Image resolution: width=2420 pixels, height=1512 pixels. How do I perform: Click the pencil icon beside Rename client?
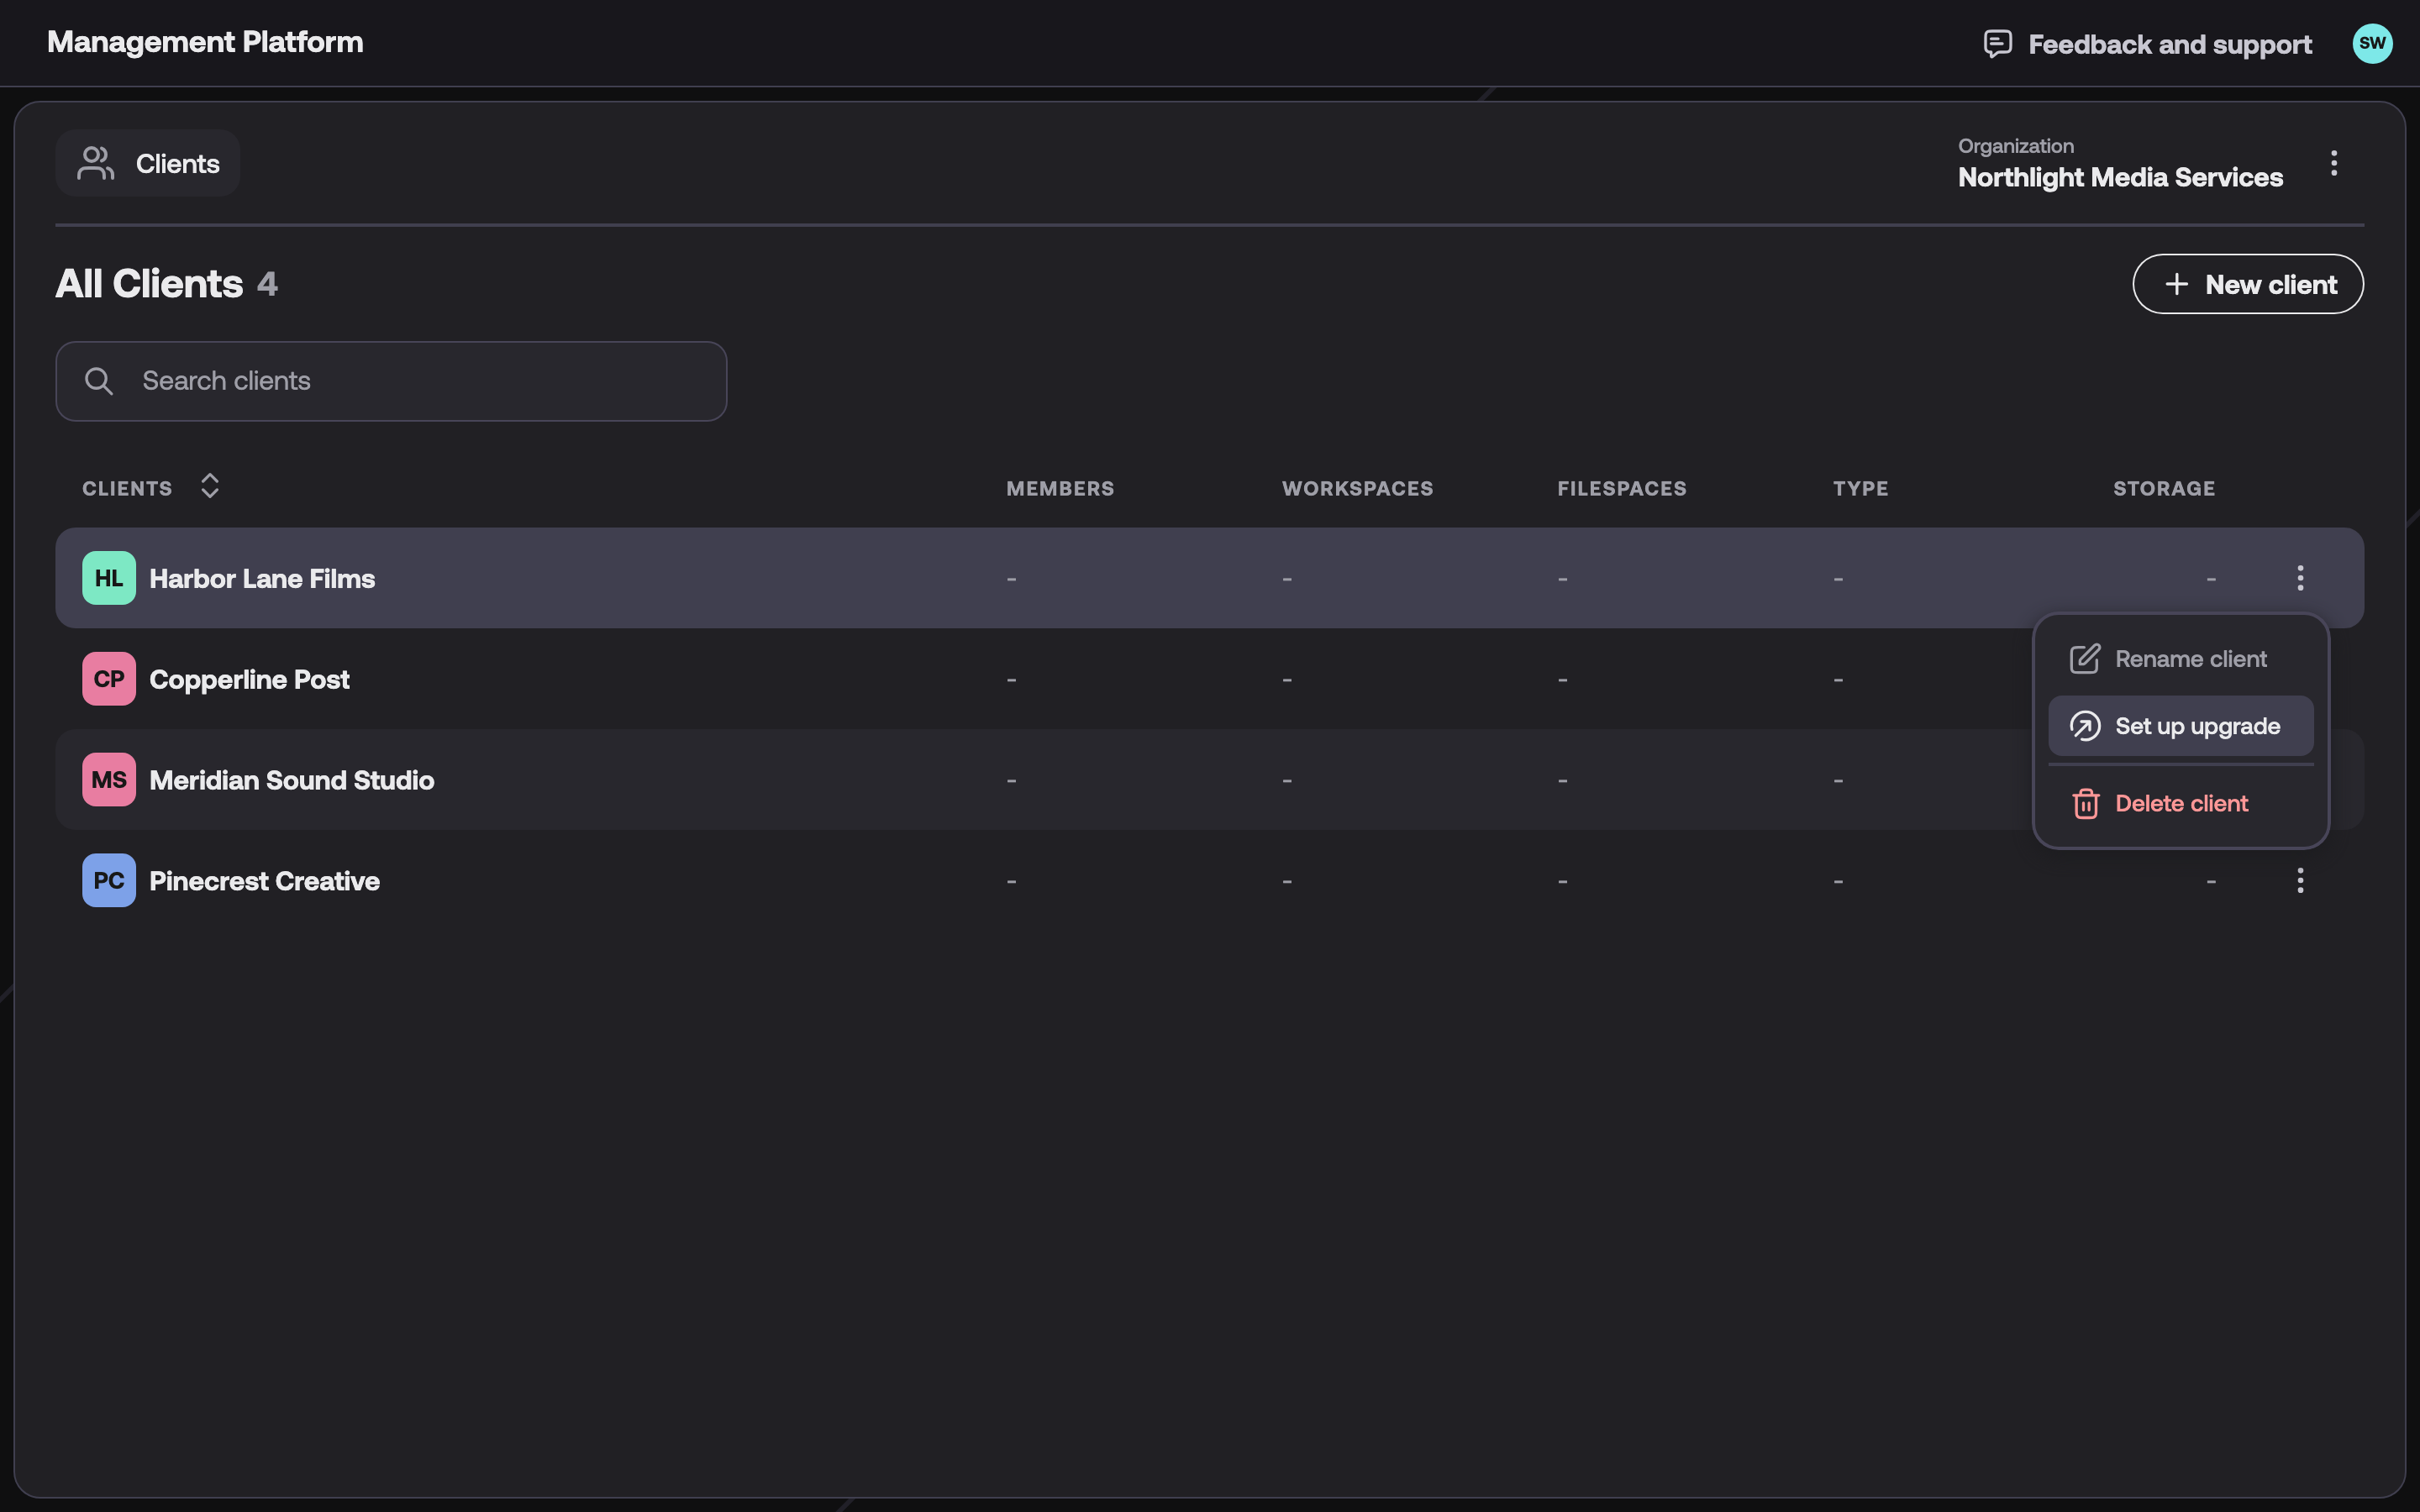(x=2084, y=659)
